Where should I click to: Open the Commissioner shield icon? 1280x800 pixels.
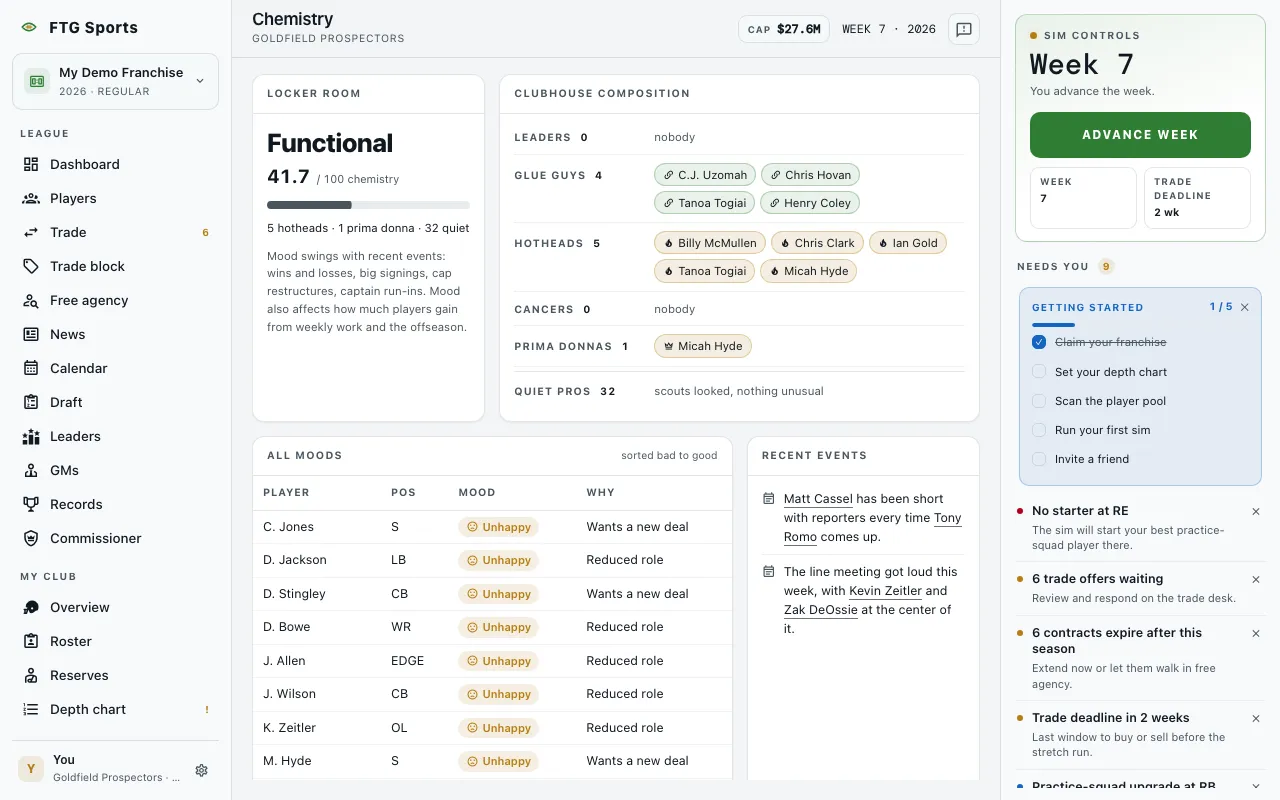point(31,538)
